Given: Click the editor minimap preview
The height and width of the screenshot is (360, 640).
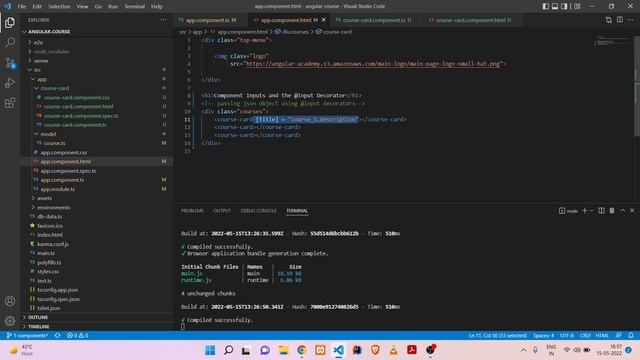Looking at the screenshot, I should (x=613, y=41).
